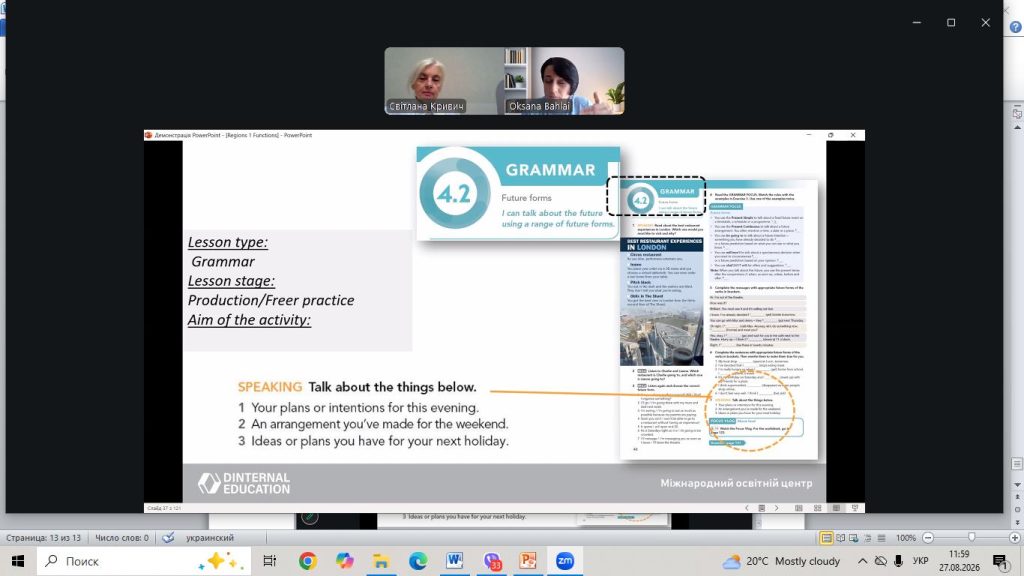
Task: Toggle Word print layout view button
Action: coord(826,538)
